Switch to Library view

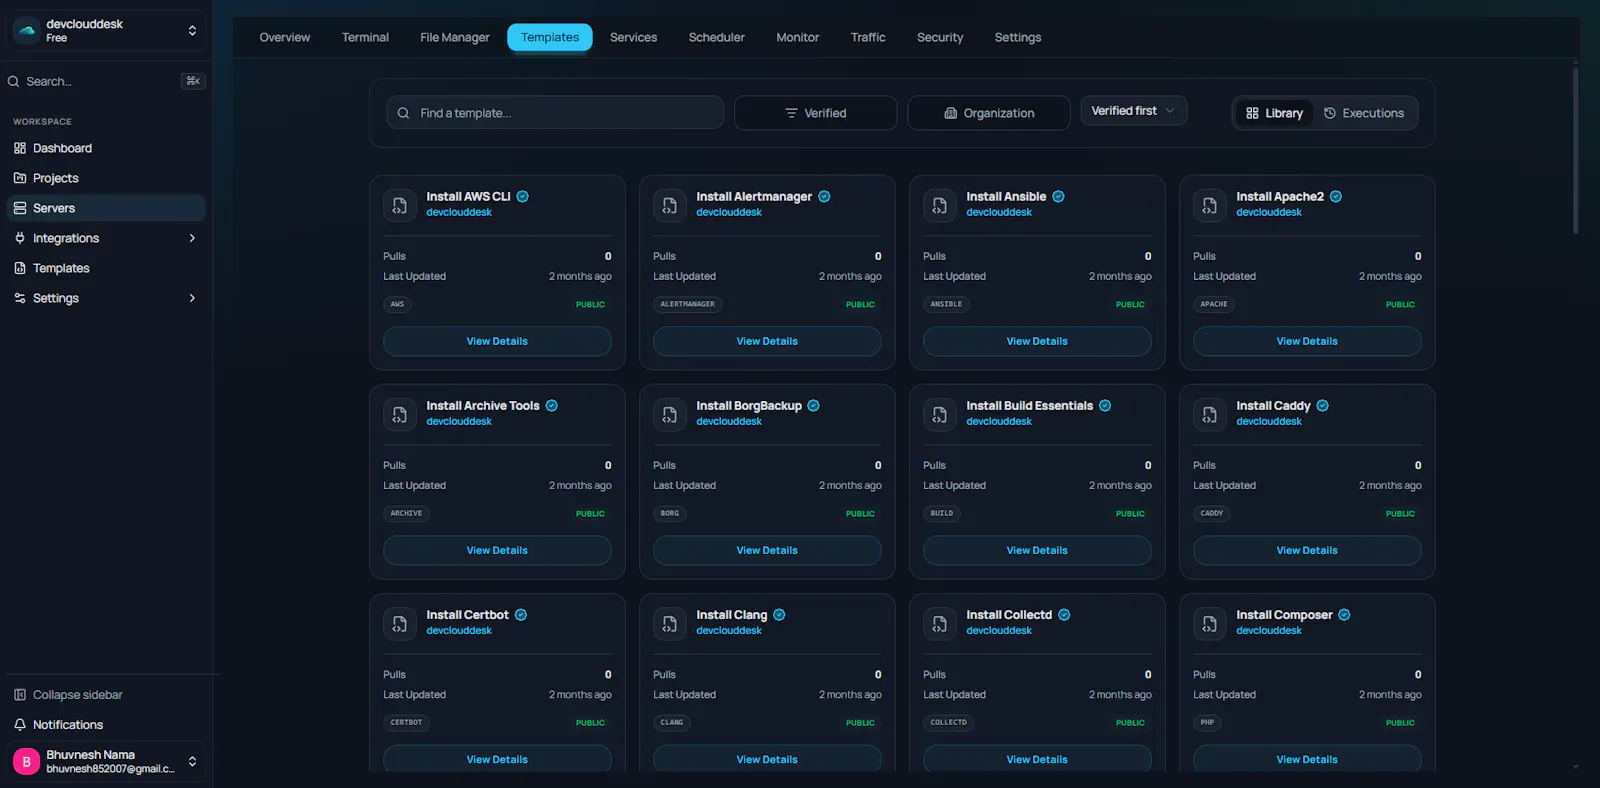[1275, 113]
